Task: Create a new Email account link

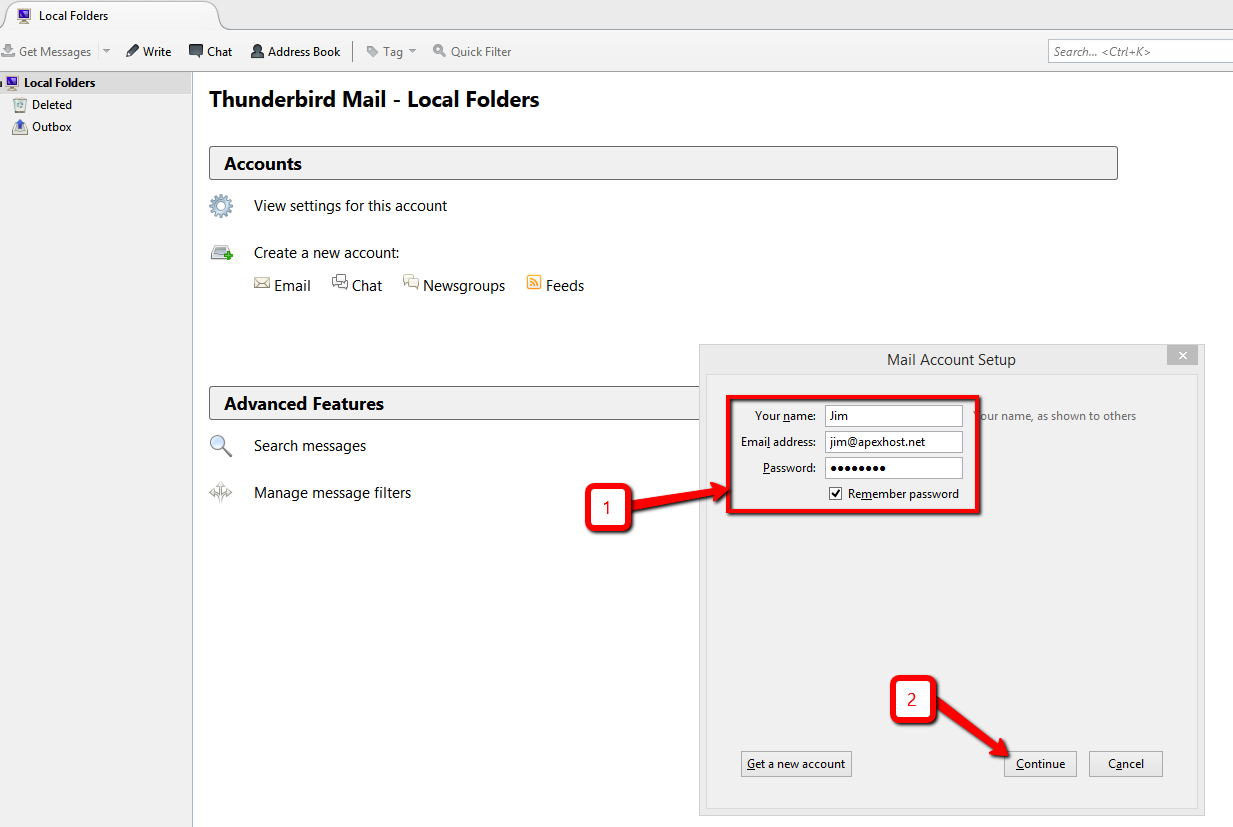Action: pos(292,285)
